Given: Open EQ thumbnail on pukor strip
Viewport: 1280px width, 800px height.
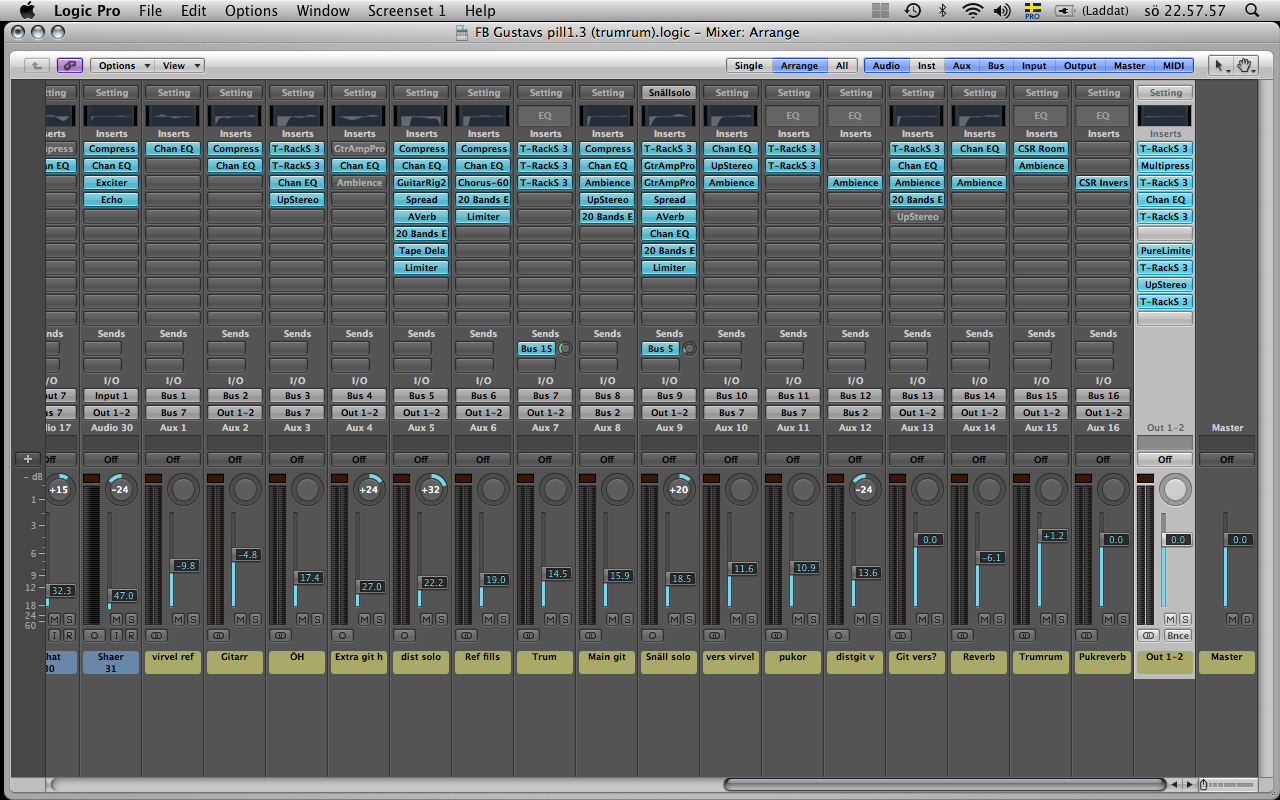Looking at the screenshot, I should [793, 116].
